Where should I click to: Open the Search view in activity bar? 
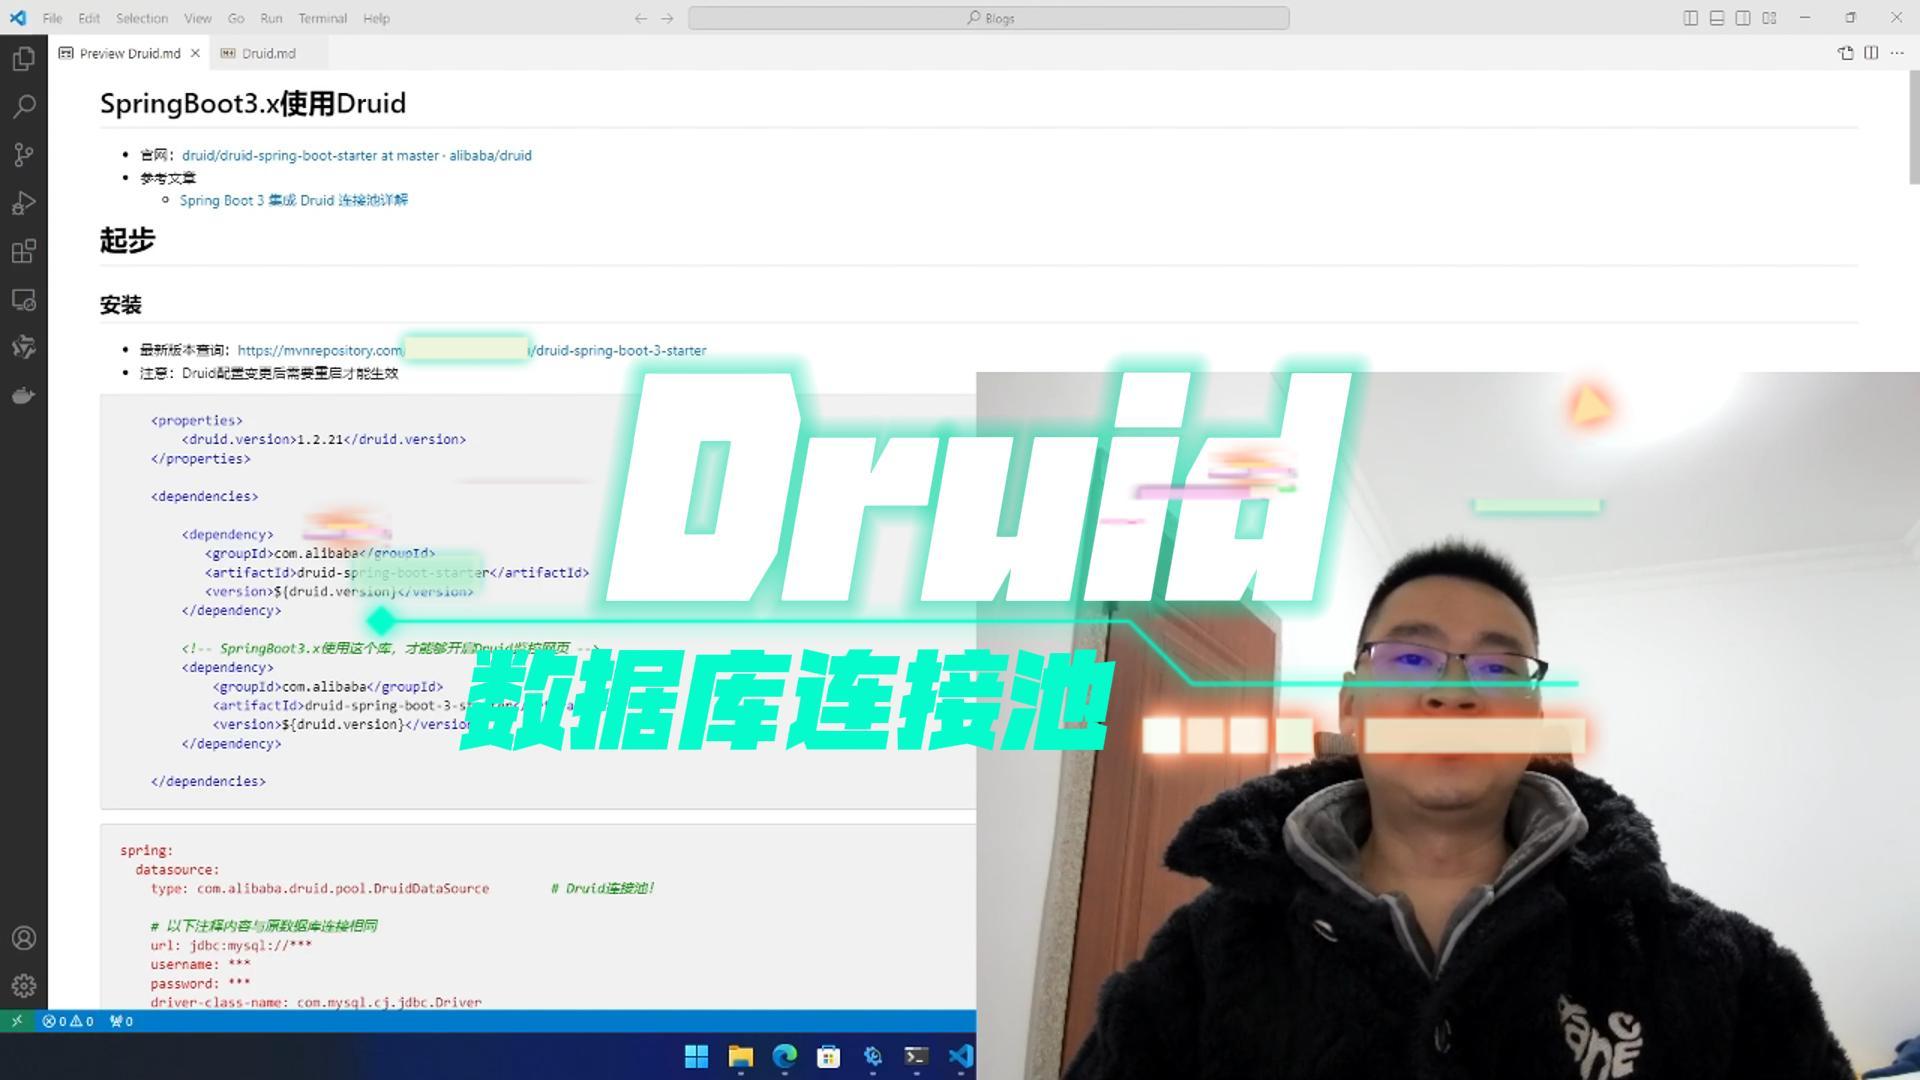tap(24, 106)
